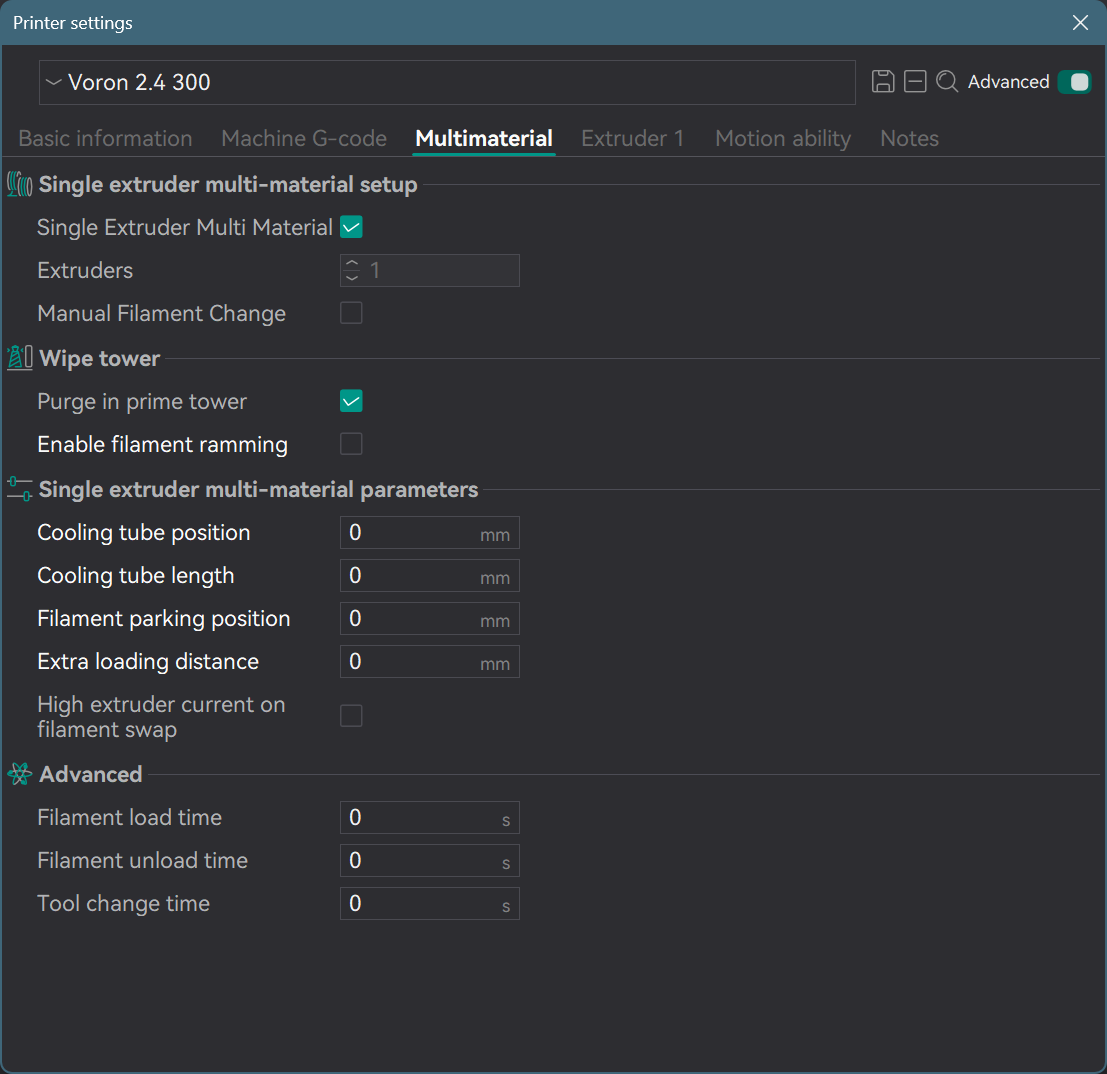1107x1074 pixels.
Task: Check High extruder current on filament swap
Action: pos(351,715)
